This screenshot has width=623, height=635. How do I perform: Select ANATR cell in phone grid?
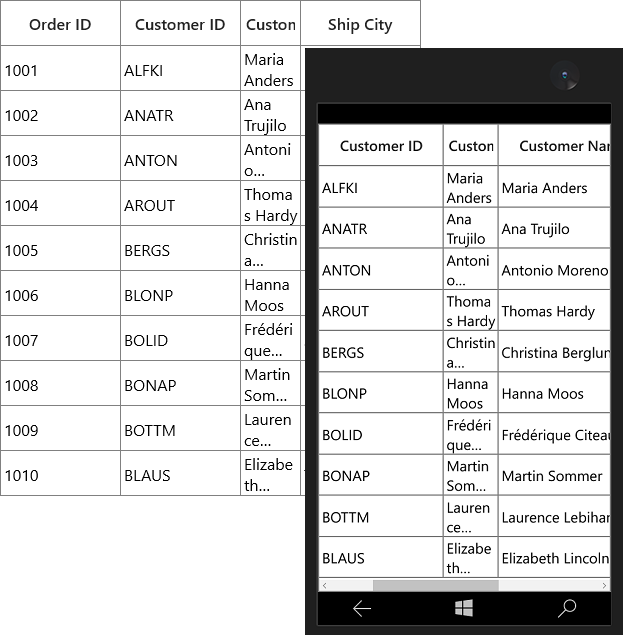(x=381, y=228)
